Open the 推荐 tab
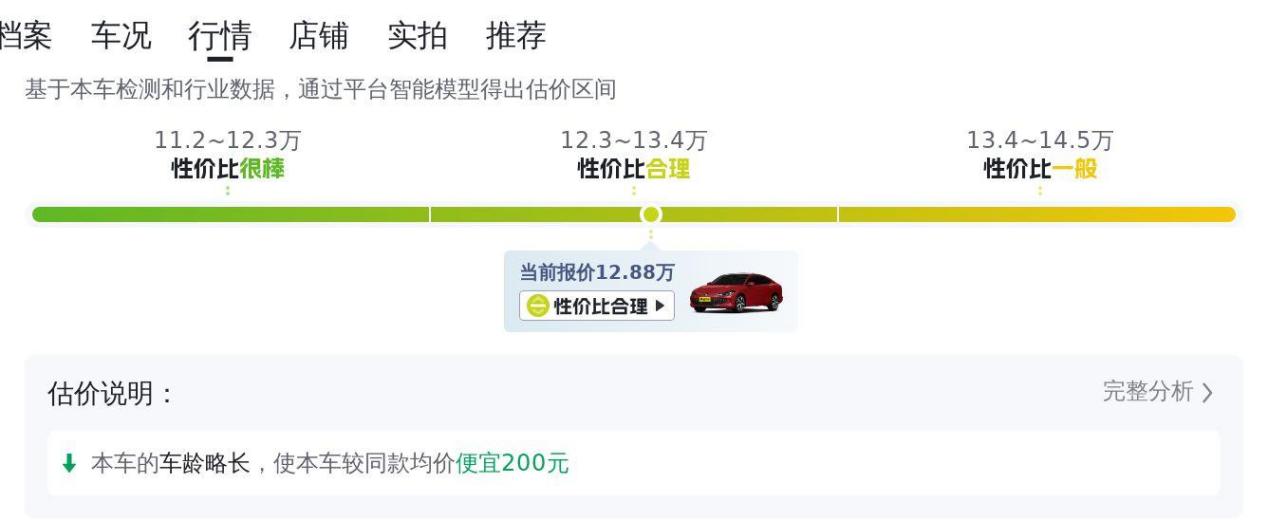The width and height of the screenshot is (1268, 520). pyautogui.click(x=516, y=36)
